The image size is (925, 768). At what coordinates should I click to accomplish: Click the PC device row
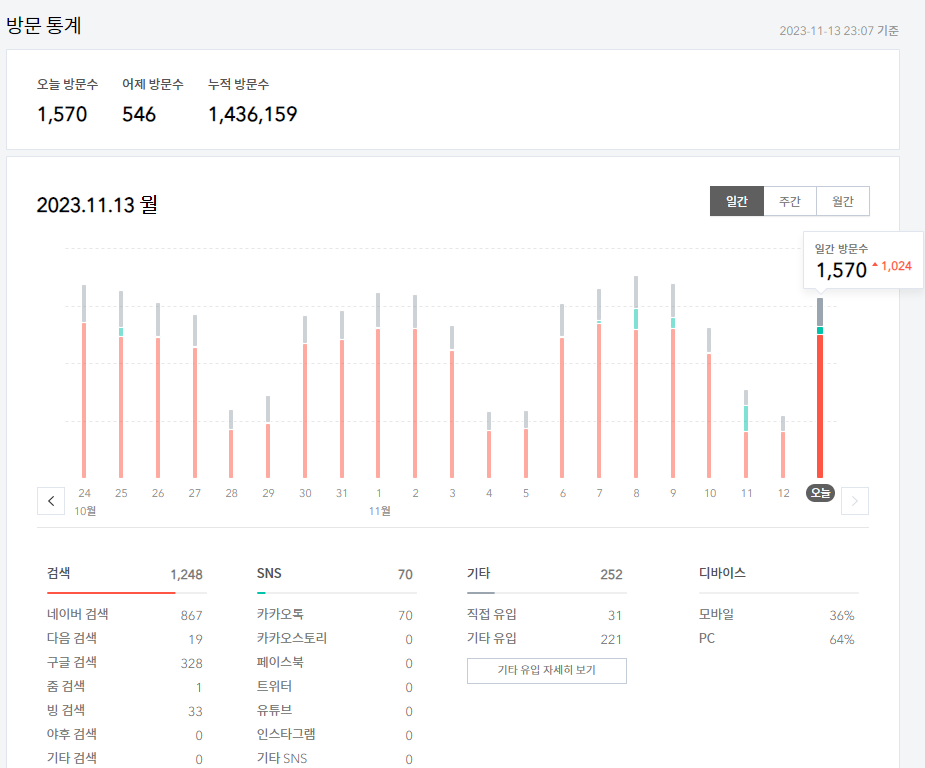[777, 639]
